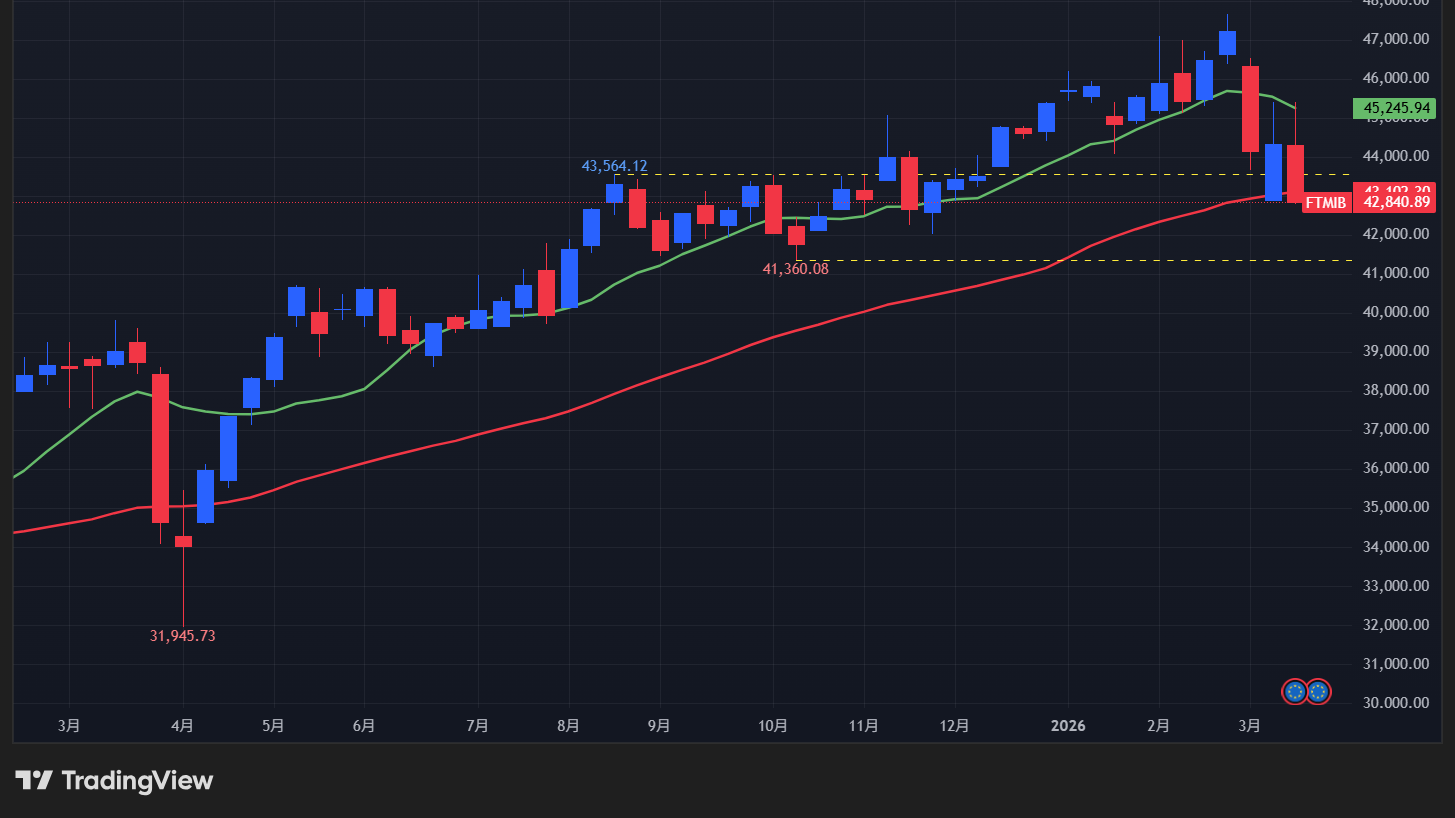Click the 31,945.73 low price marker
This screenshot has height=818, width=1455.
[183, 636]
